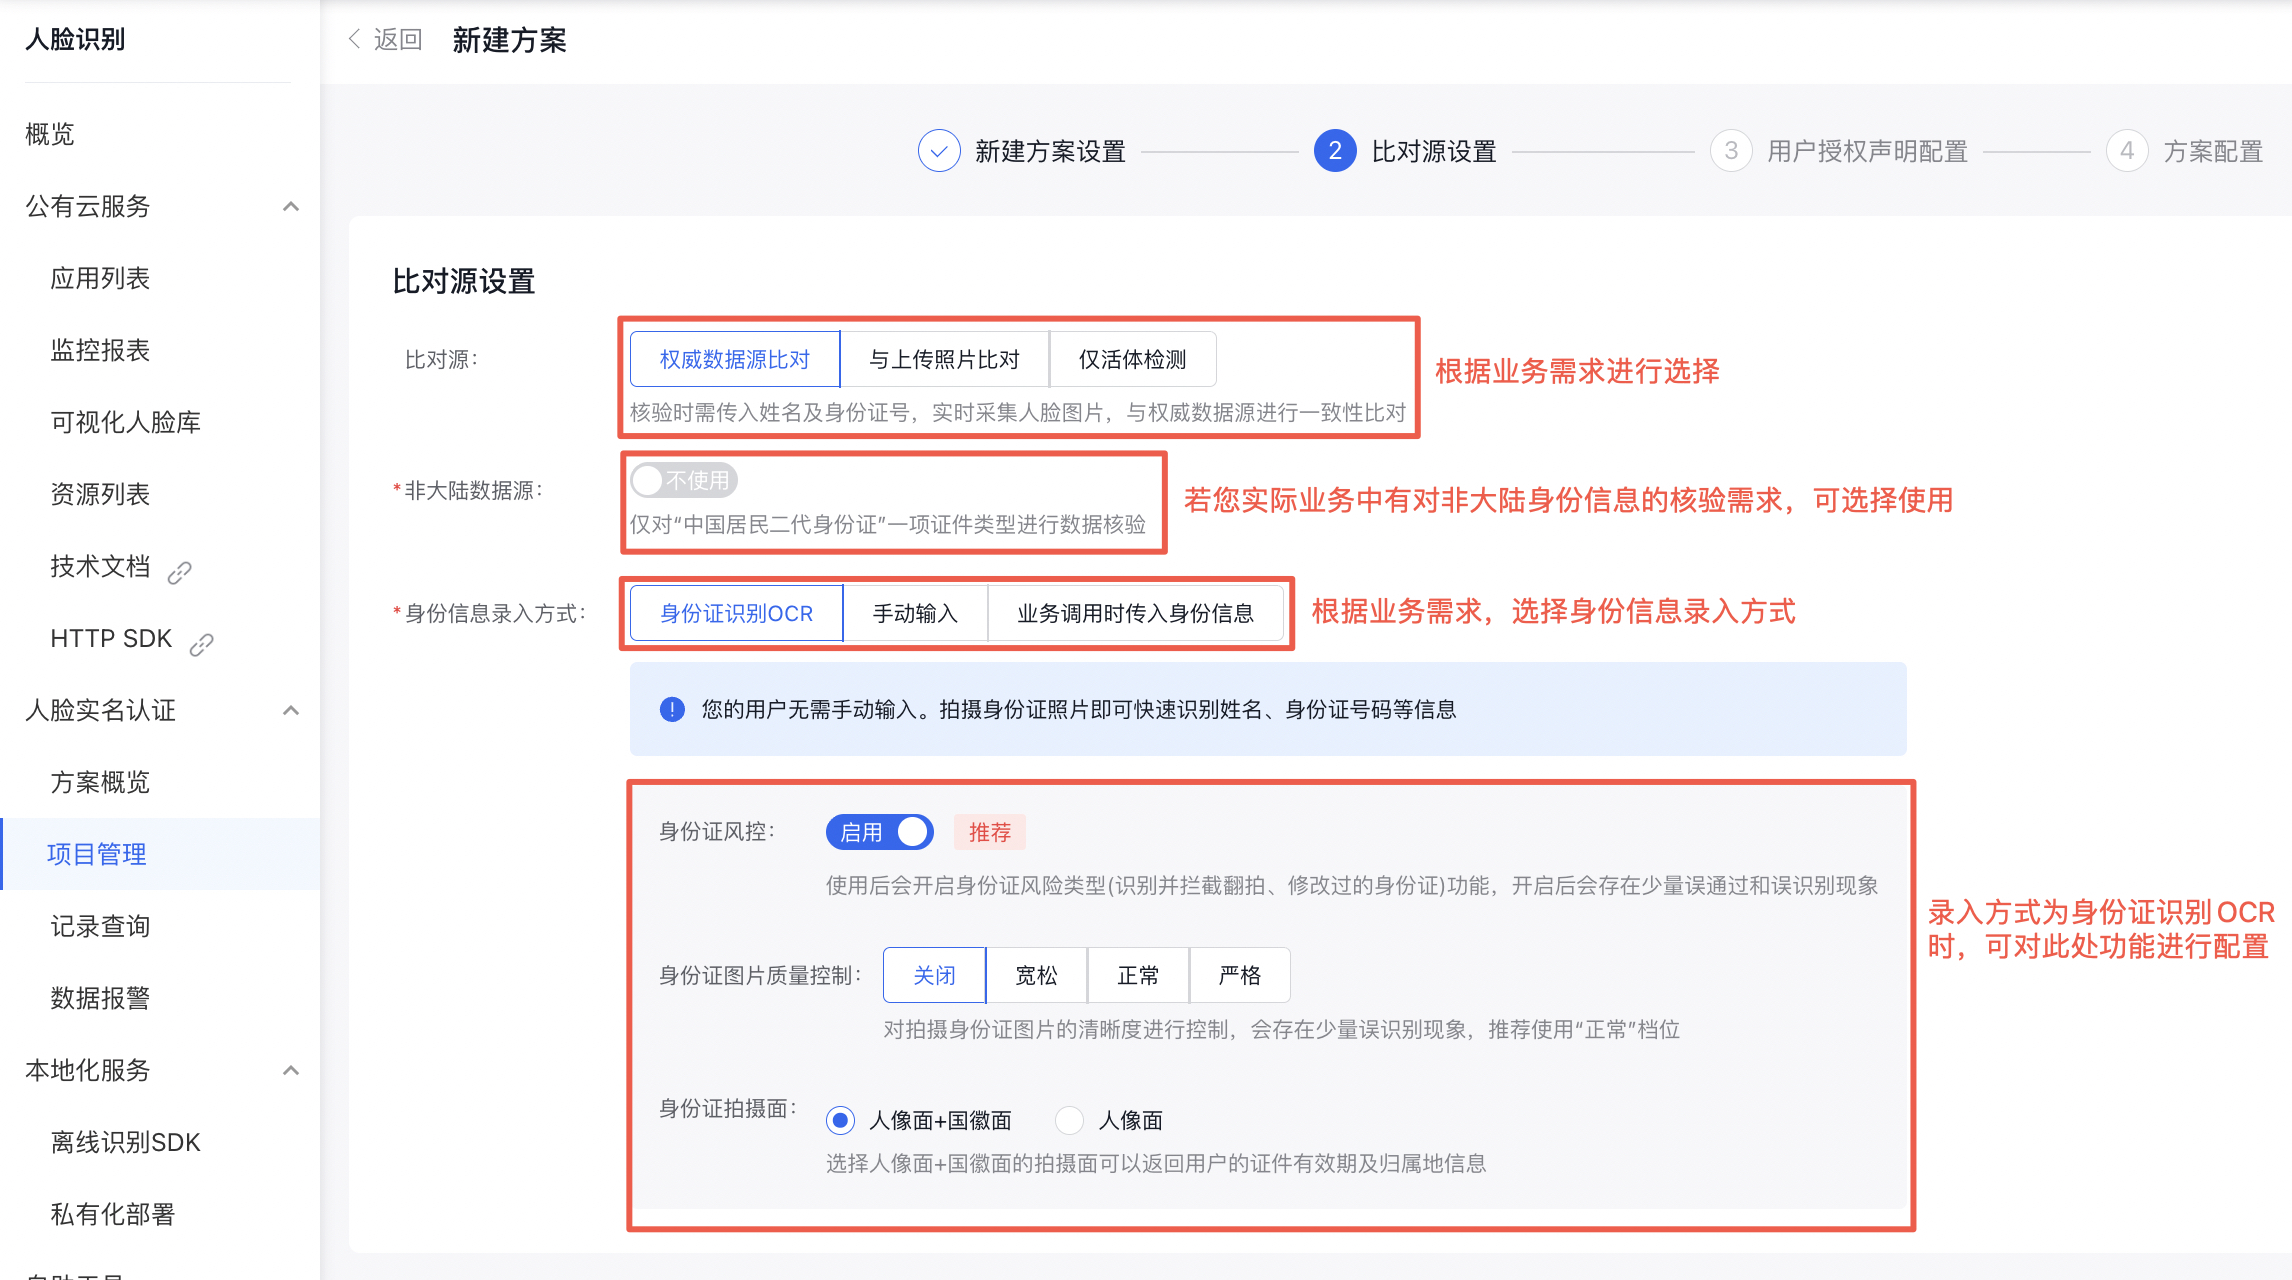Image resolution: width=2292 pixels, height=1280 pixels.
Task: Set image quality control to 严格
Action: 1239,975
